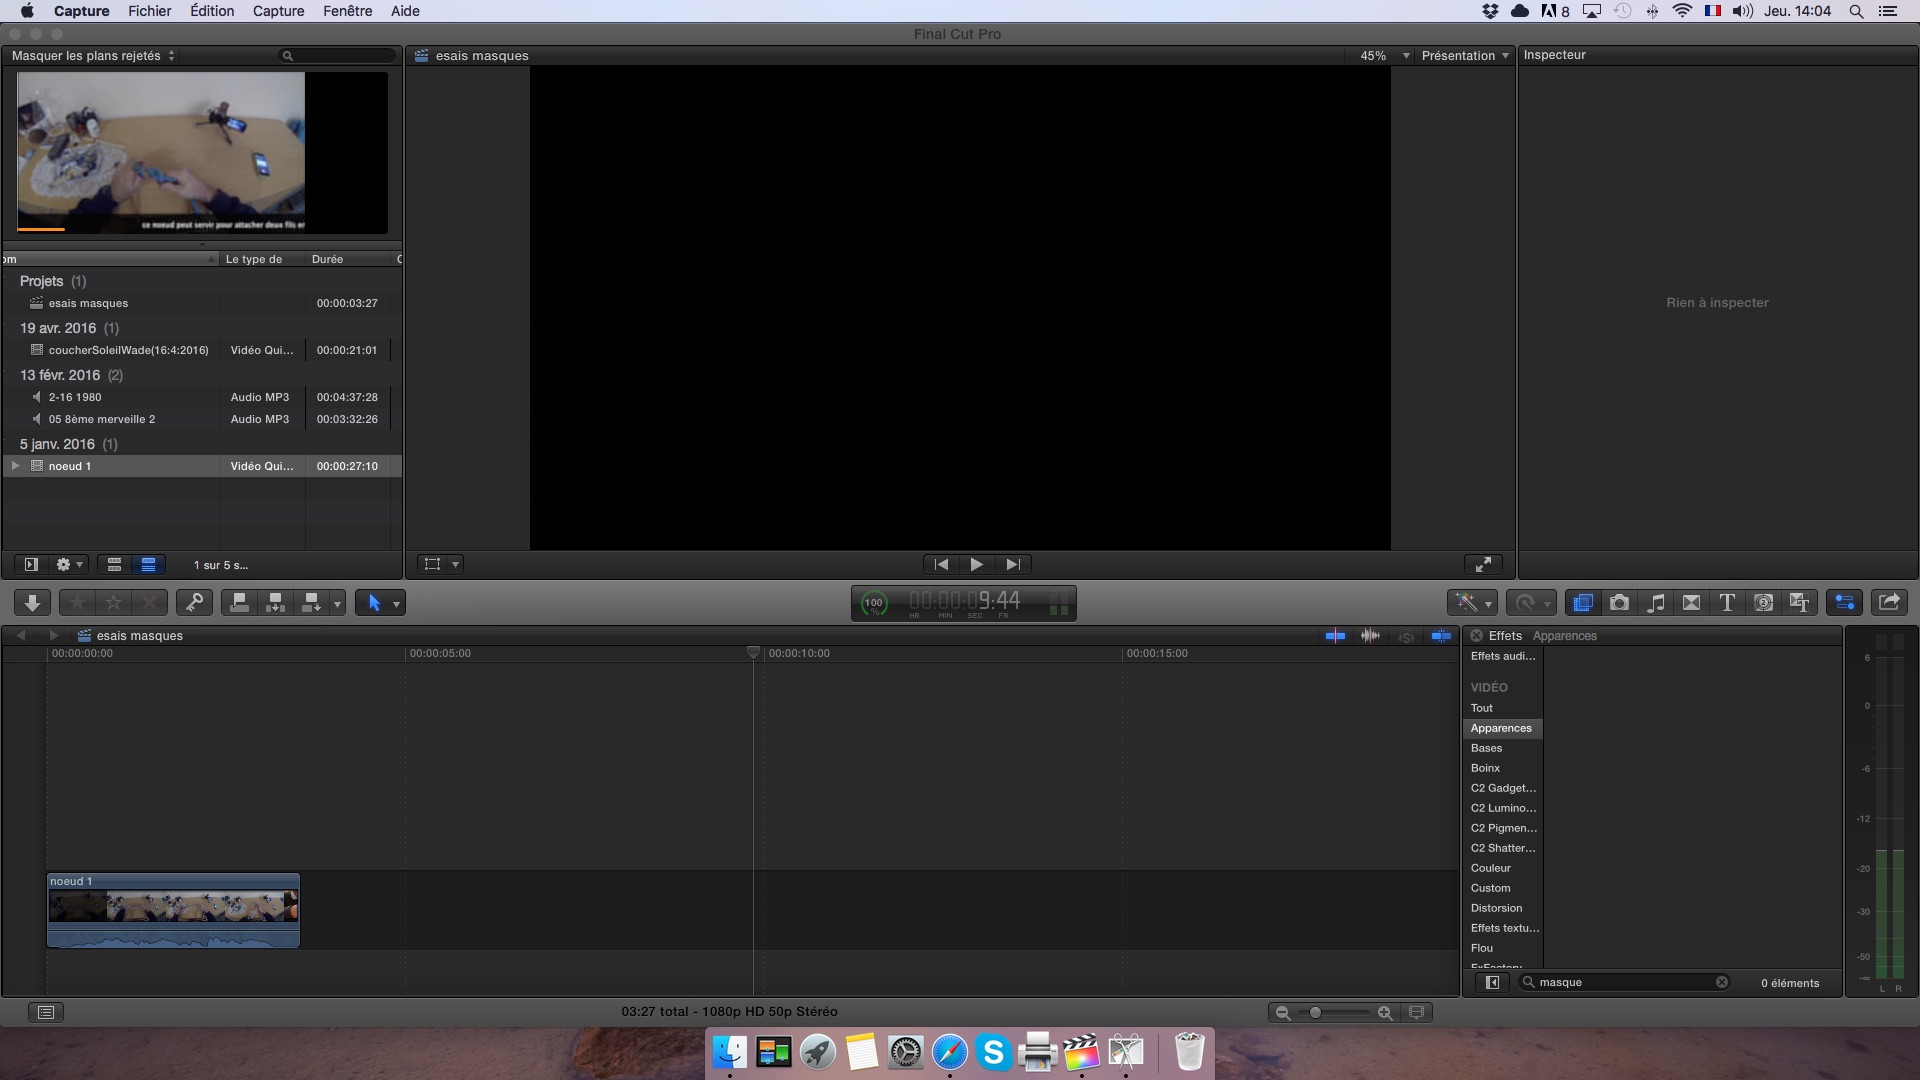Show the Photos browser camera icon
This screenshot has height=1080, width=1920.
pos(1619,602)
